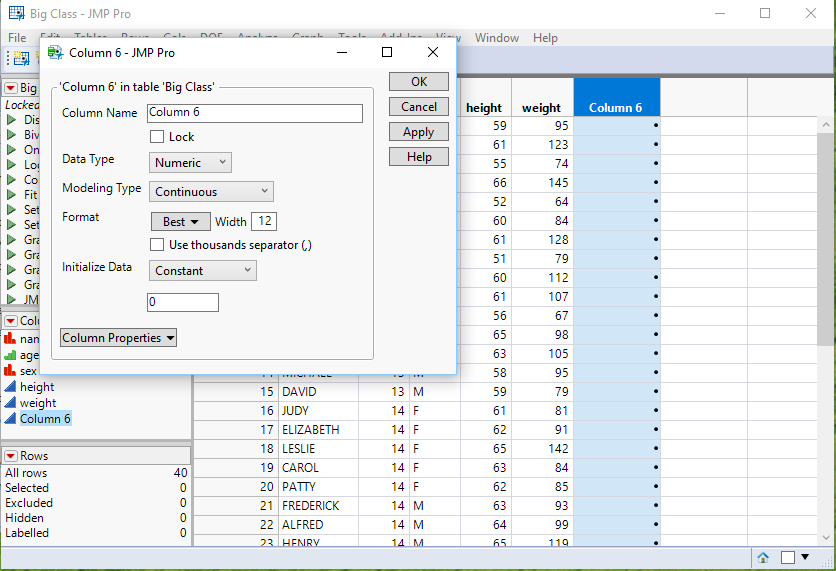Click 'Selected' in the Rows panel

coord(27,488)
